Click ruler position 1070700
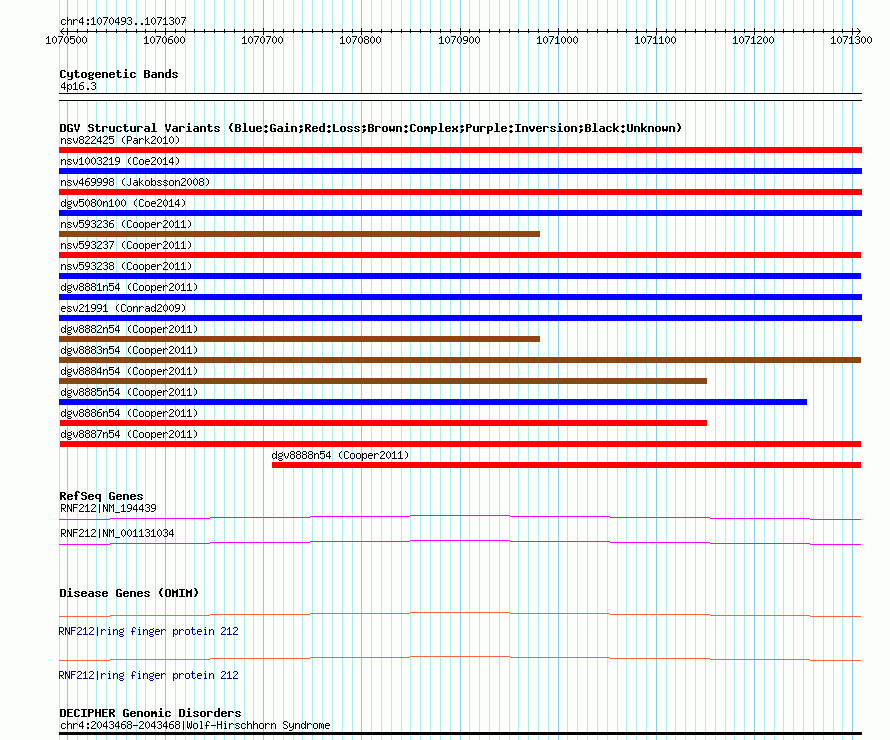Viewport: 890px width, 740px height. pyautogui.click(x=262, y=40)
